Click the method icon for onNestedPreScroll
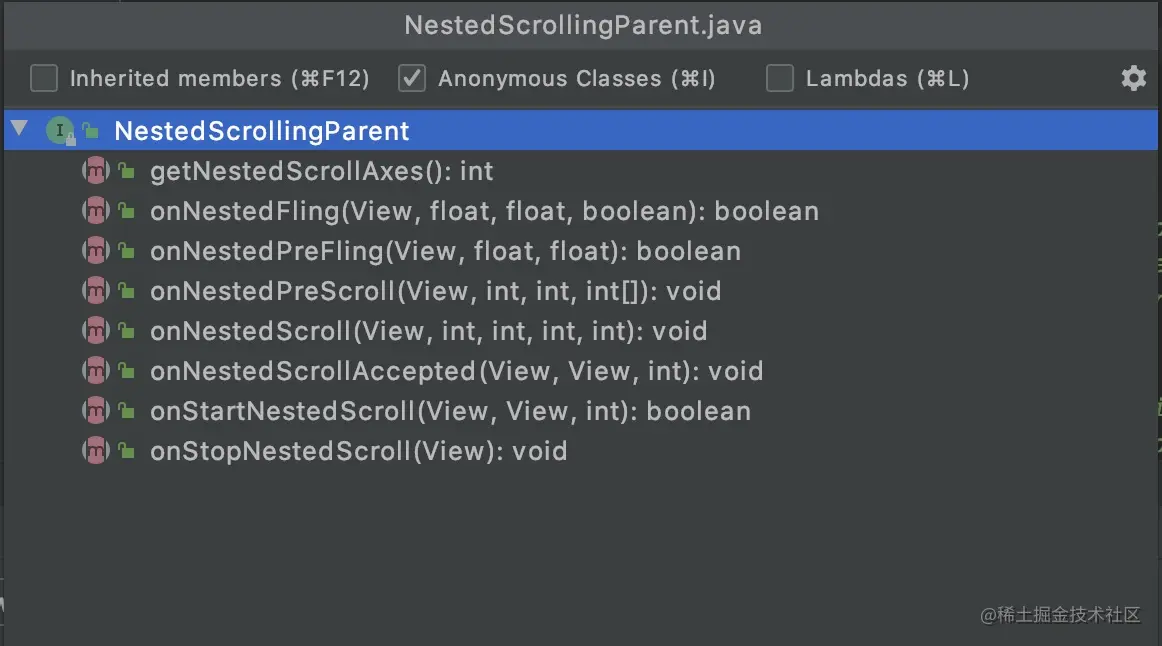The width and height of the screenshot is (1162, 646). point(93,290)
